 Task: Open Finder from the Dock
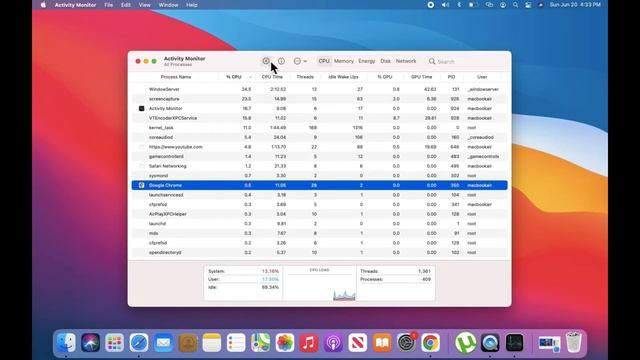66,342
